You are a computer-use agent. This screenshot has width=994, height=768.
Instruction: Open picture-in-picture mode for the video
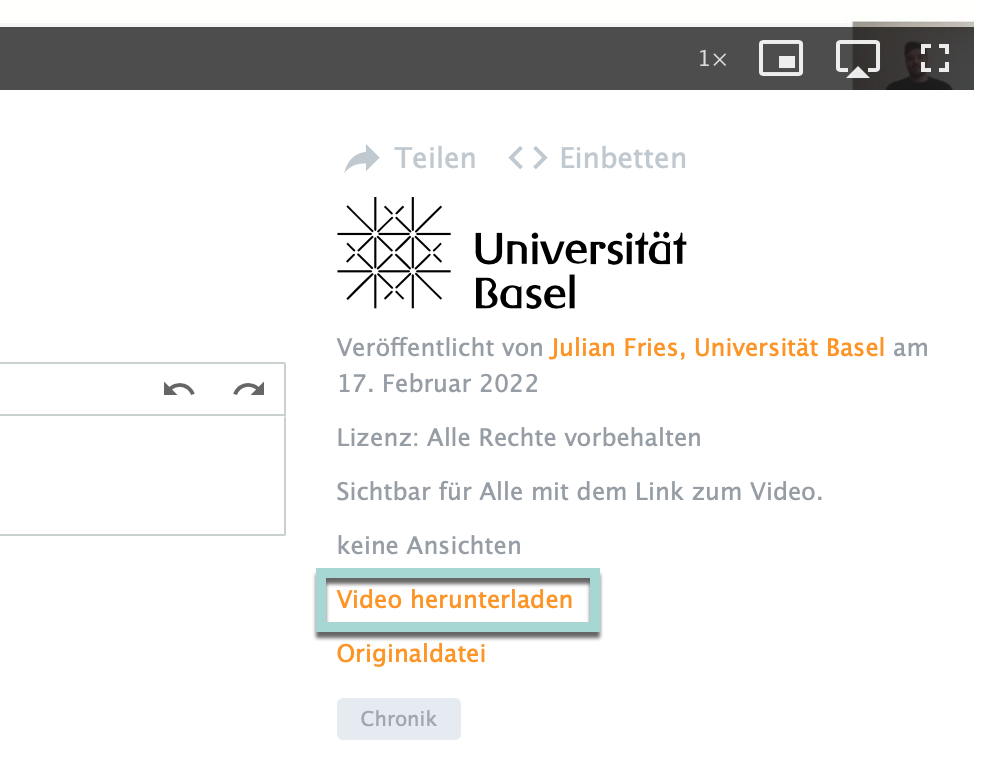point(780,59)
